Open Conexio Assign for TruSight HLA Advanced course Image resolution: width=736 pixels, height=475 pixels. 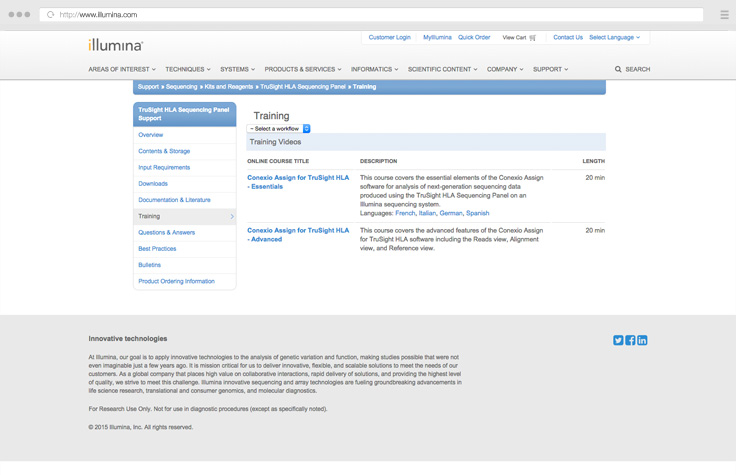coord(298,235)
